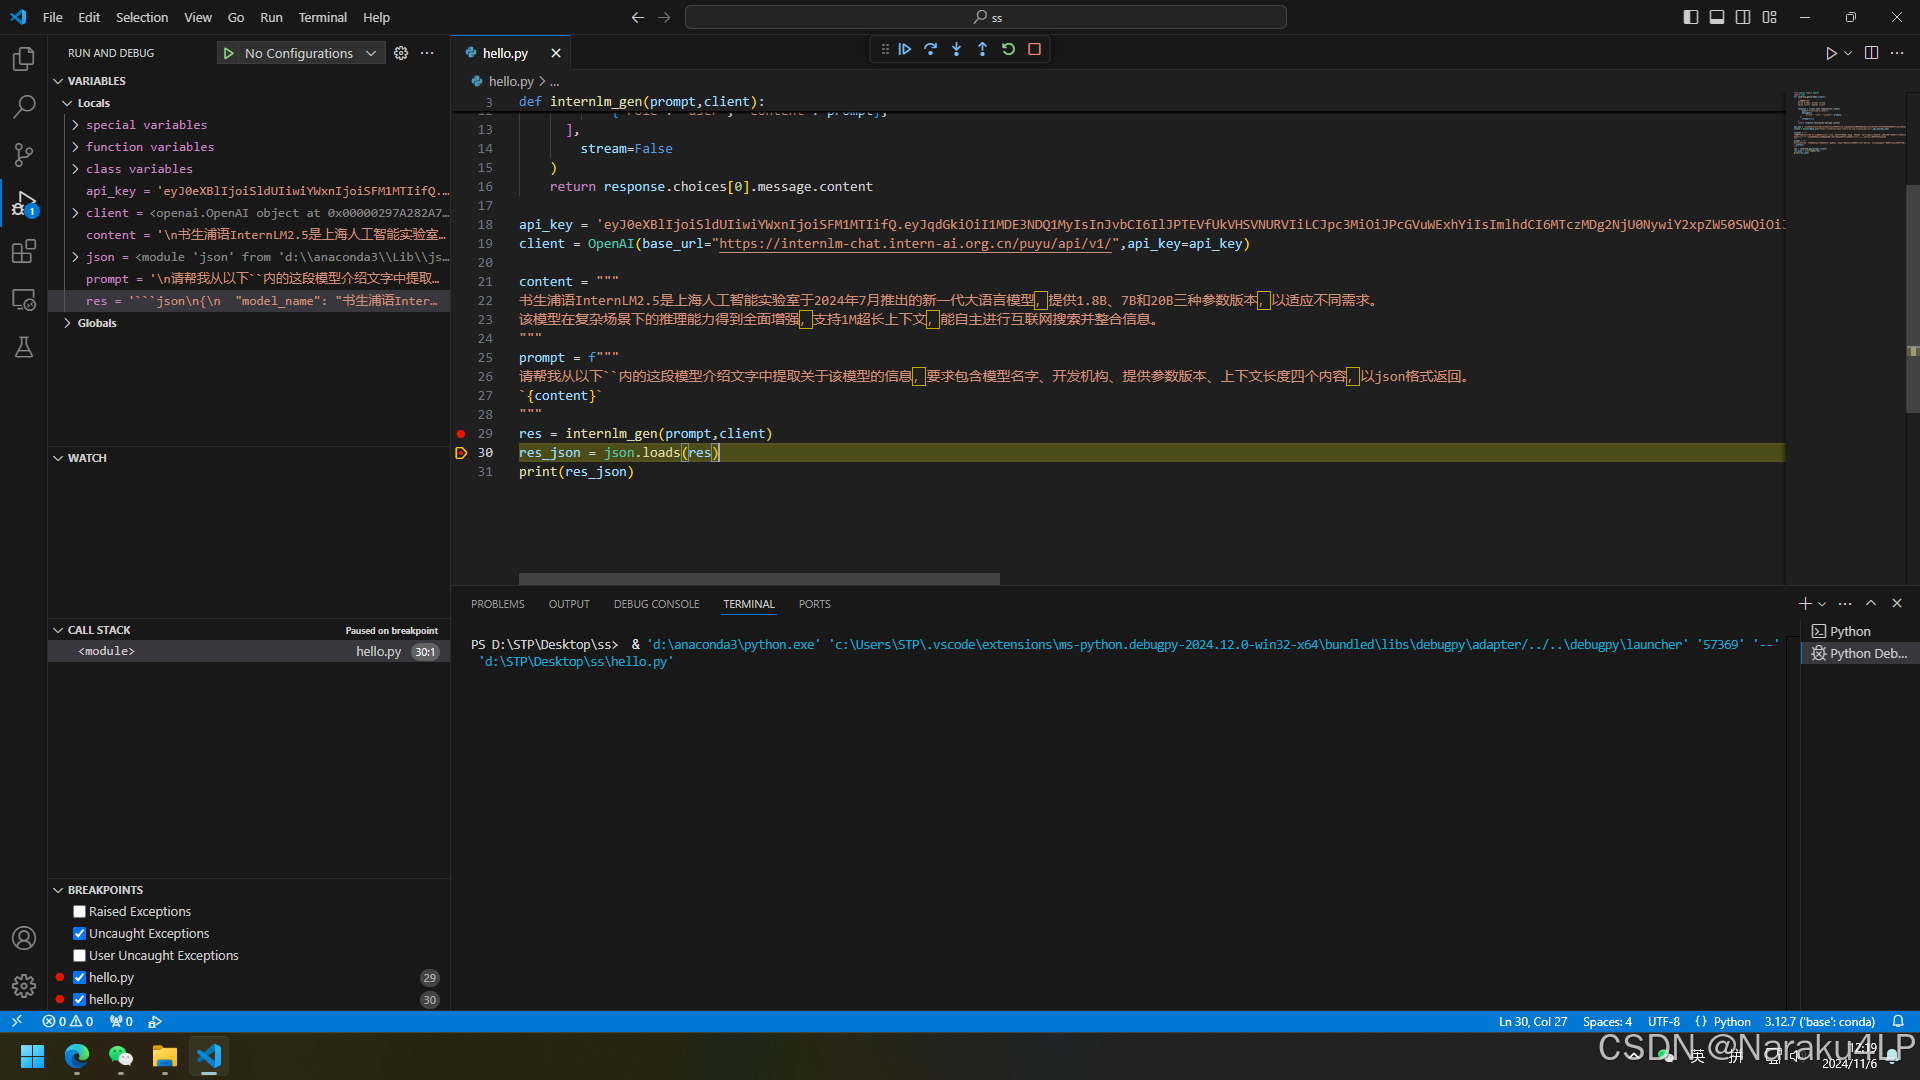
Task: Open the Terminal menu
Action: coord(322,17)
